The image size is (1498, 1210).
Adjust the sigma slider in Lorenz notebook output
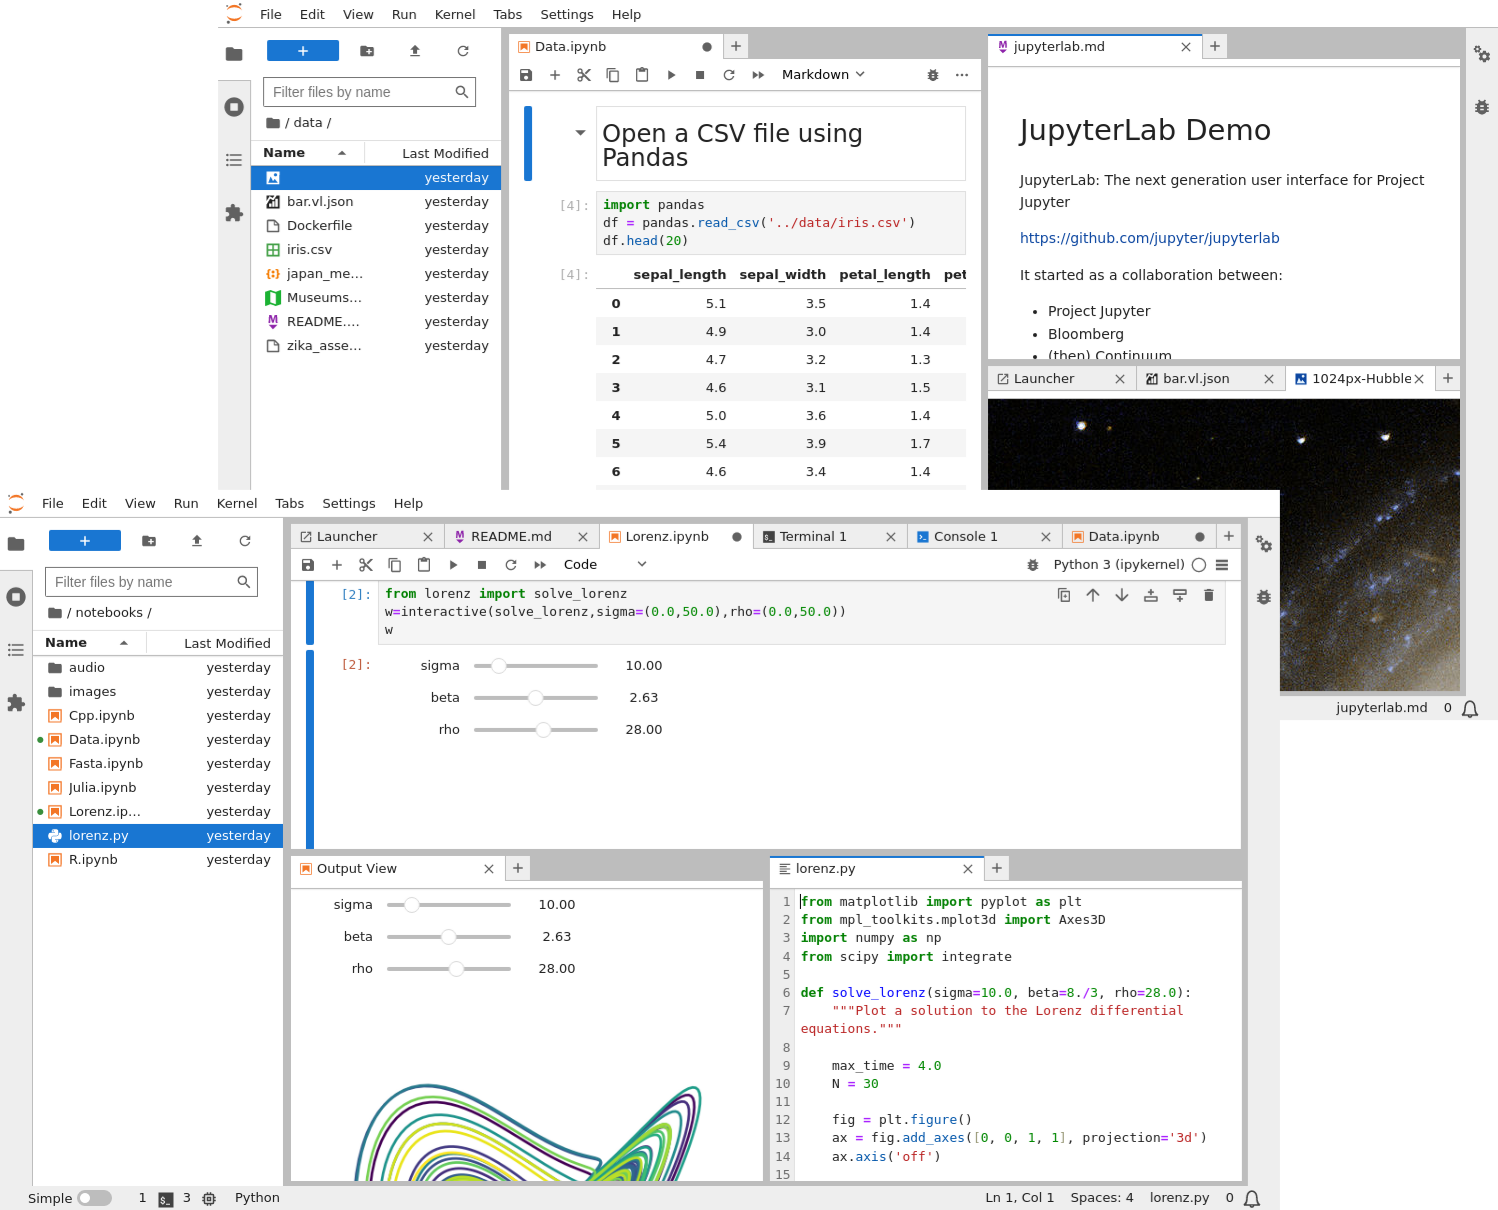coord(499,666)
